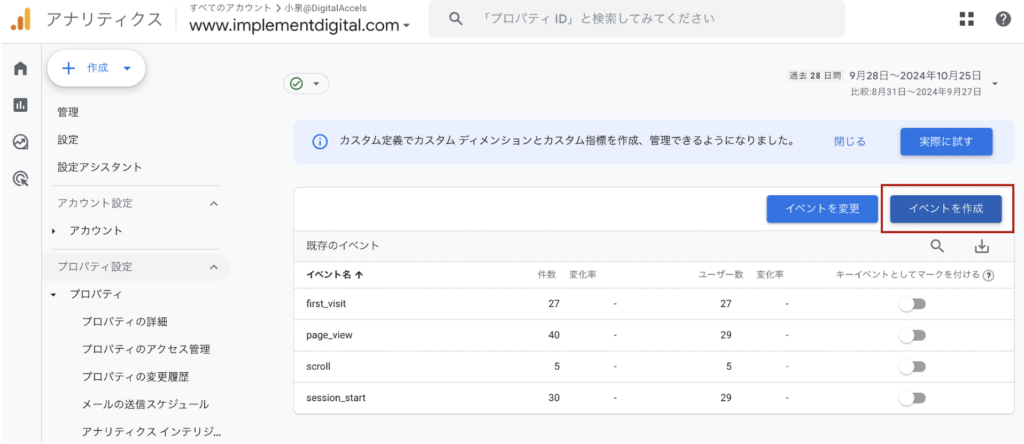This screenshot has width=1024, height=444.
Task: Open 設定アシスタント in the left menu
Action: [x=99, y=167]
